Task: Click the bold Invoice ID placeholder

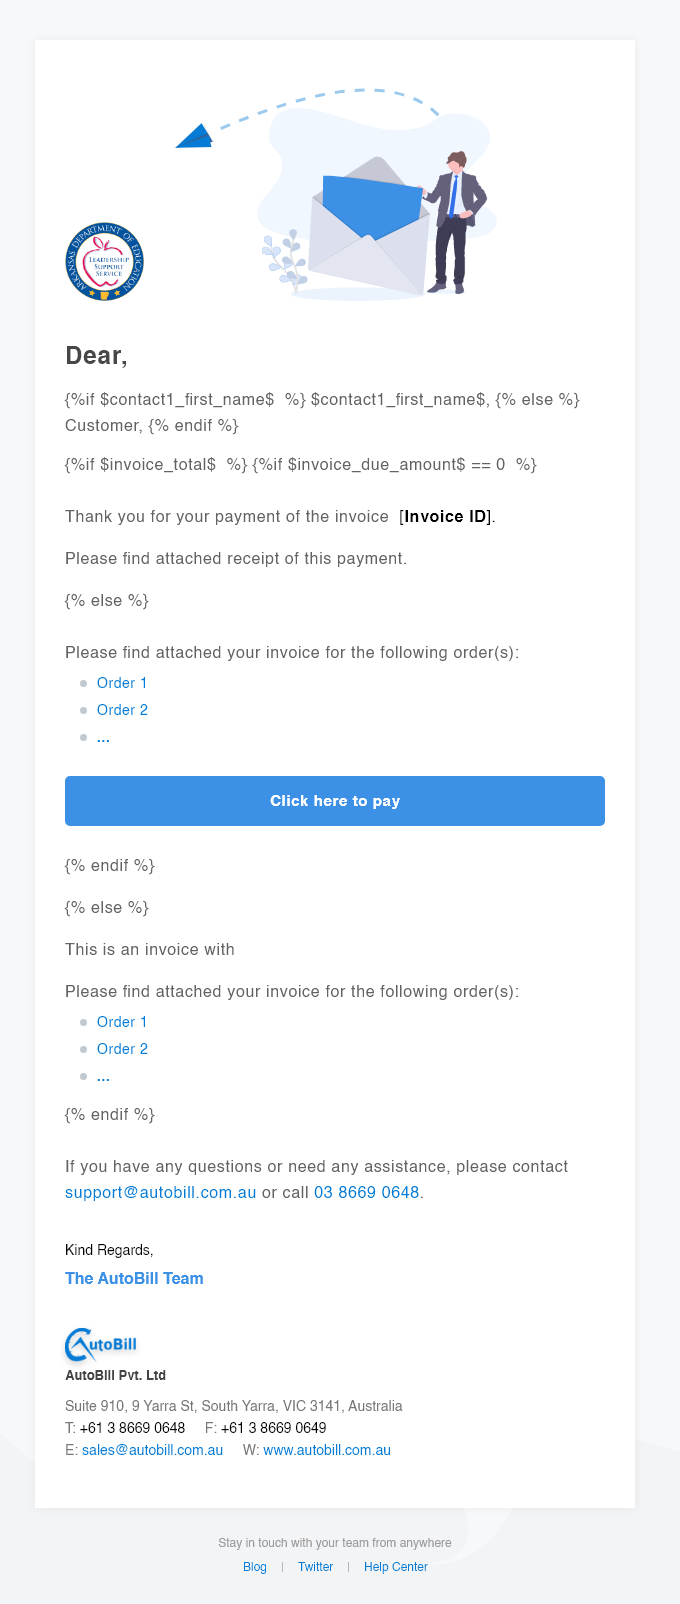Action: coord(446,517)
